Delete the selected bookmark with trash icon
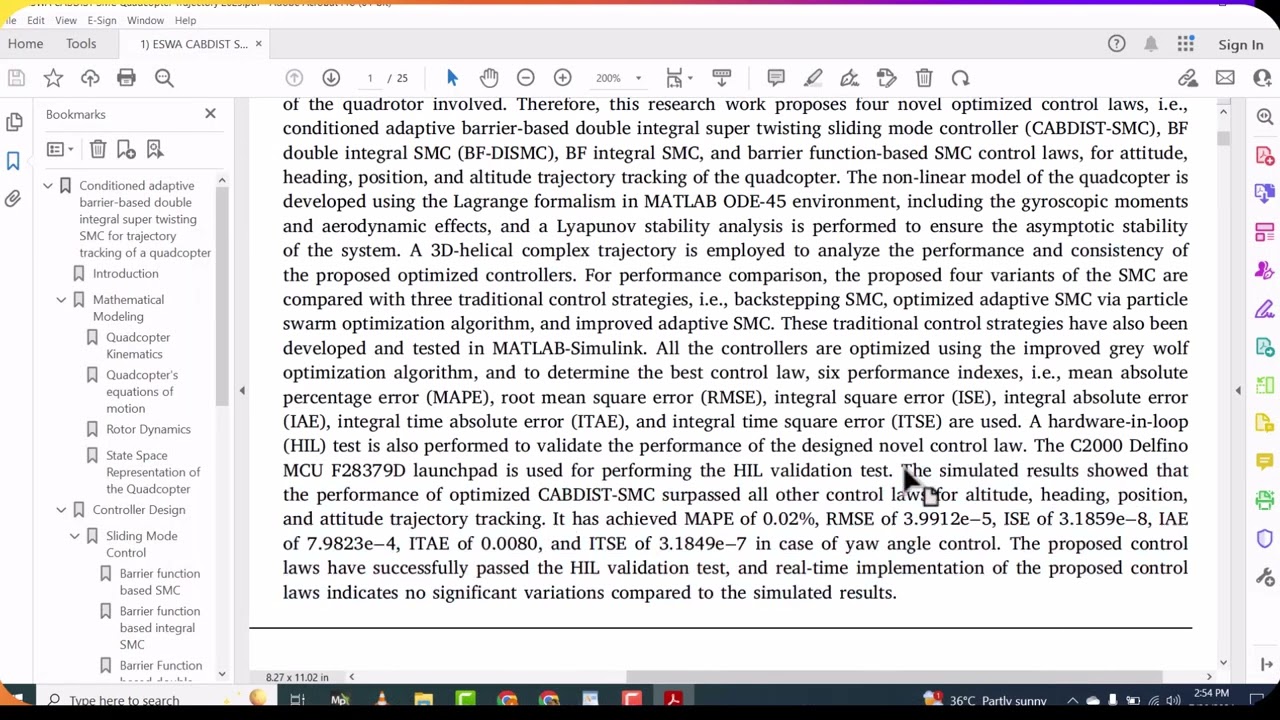Viewport: 1280px width, 720px height. click(98, 149)
